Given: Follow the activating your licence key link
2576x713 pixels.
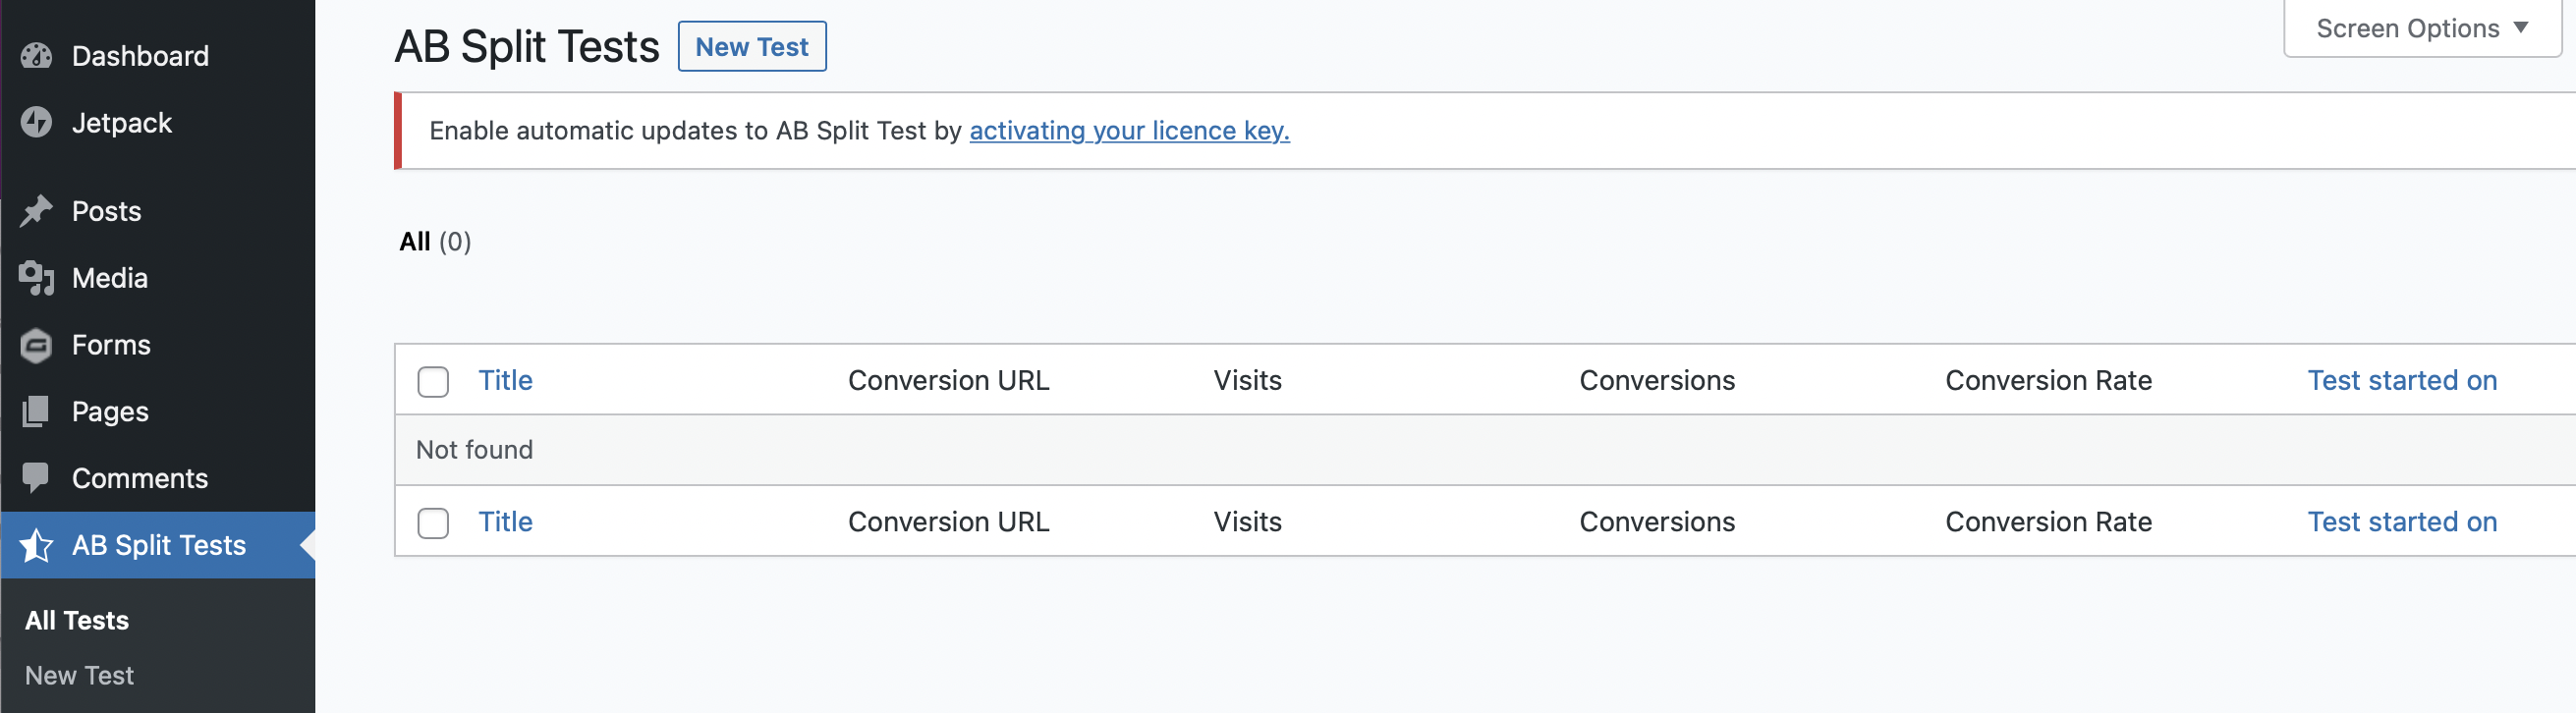Looking at the screenshot, I should click(x=1129, y=131).
